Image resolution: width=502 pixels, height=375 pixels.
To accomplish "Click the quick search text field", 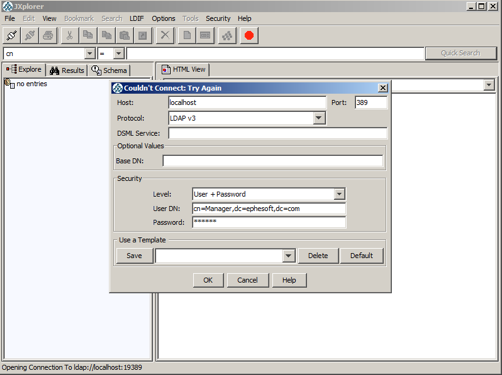I will click(275, 53).
